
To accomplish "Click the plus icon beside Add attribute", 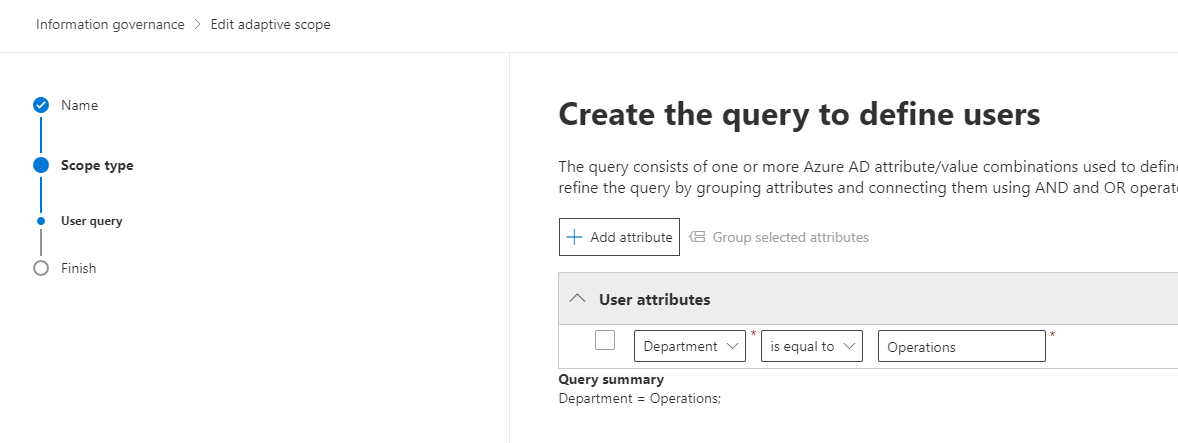I will coord(574,237).
